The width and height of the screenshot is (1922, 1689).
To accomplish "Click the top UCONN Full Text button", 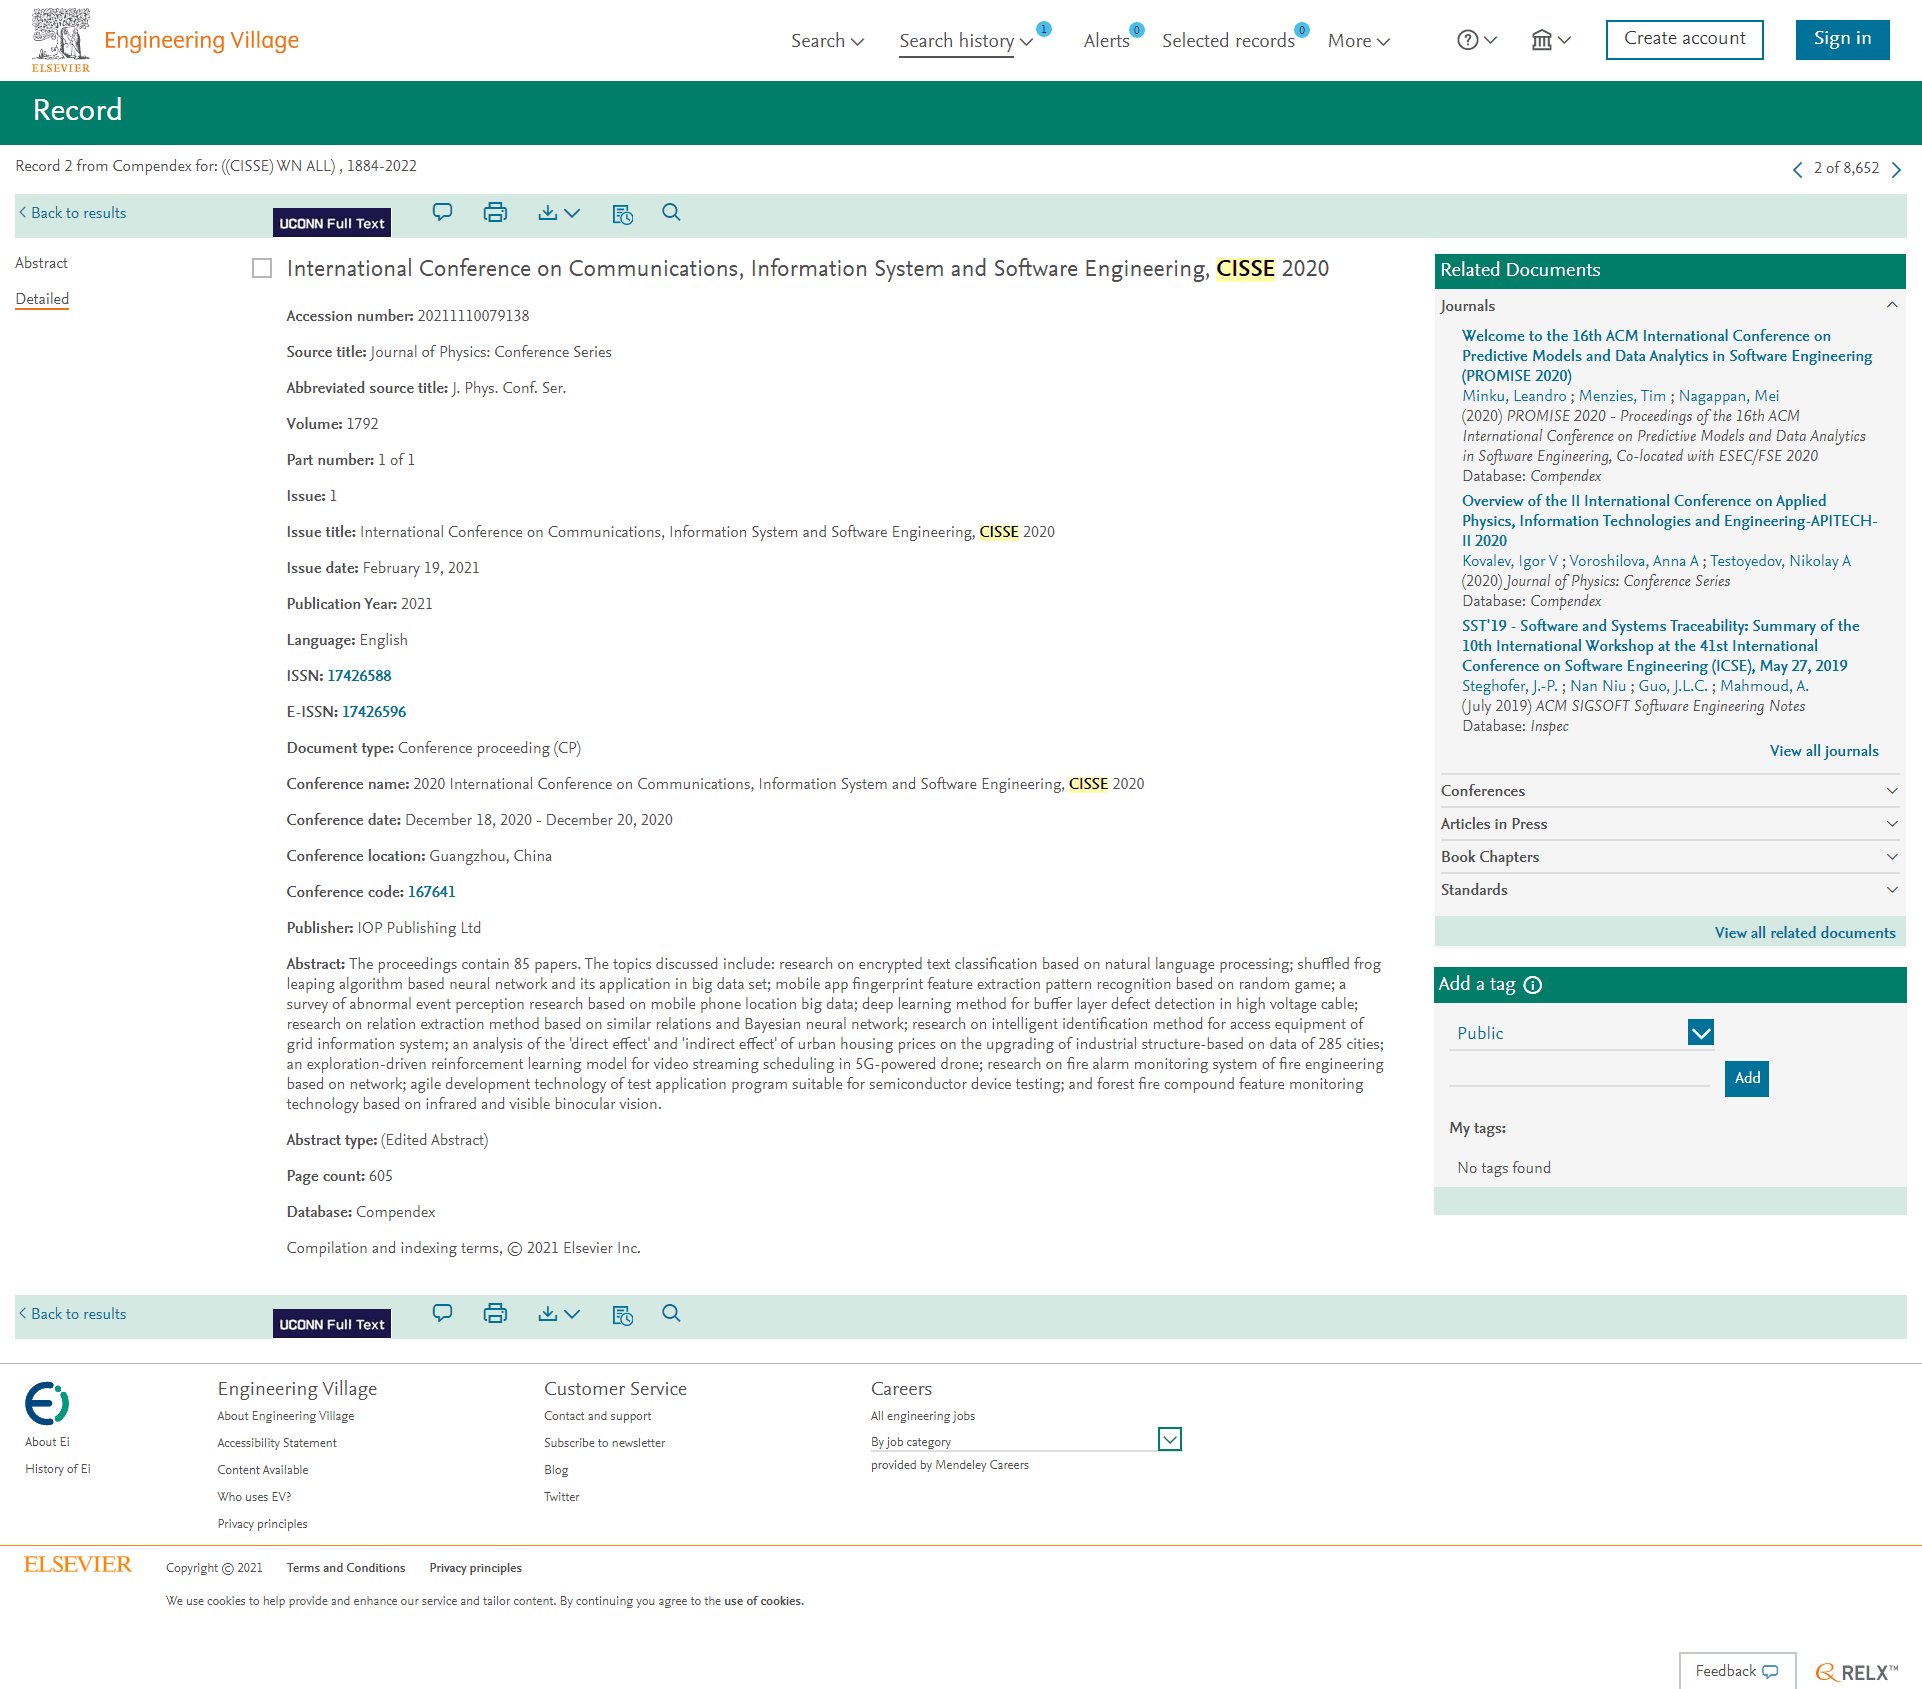I will click(331, 223).
